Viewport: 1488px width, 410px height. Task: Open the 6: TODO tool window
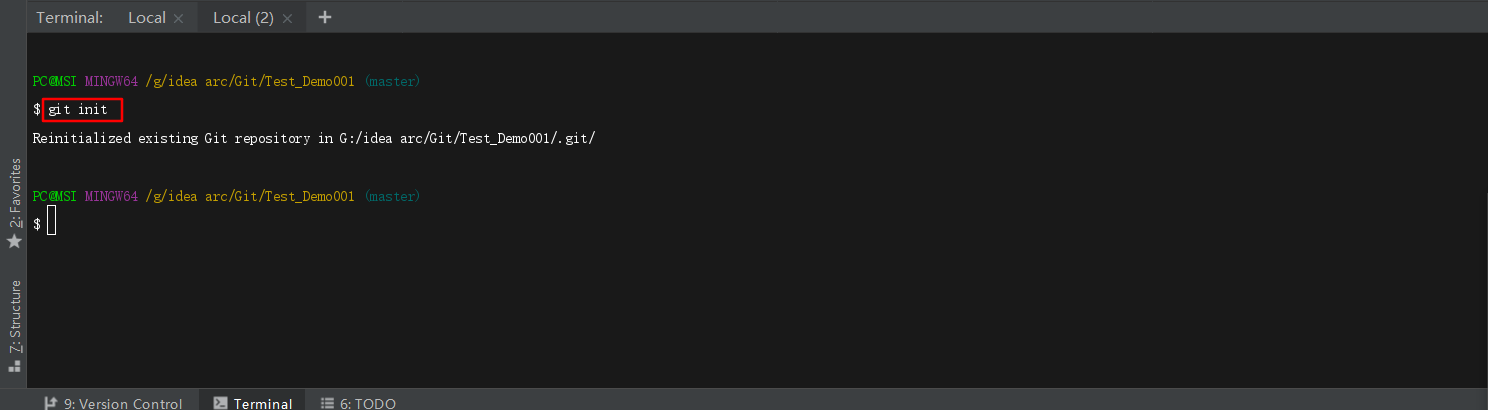click(x=358, y=403)
